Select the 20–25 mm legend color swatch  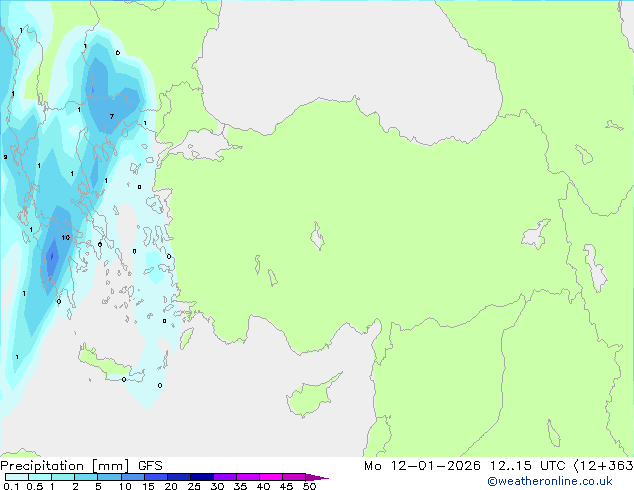[179, 477]
